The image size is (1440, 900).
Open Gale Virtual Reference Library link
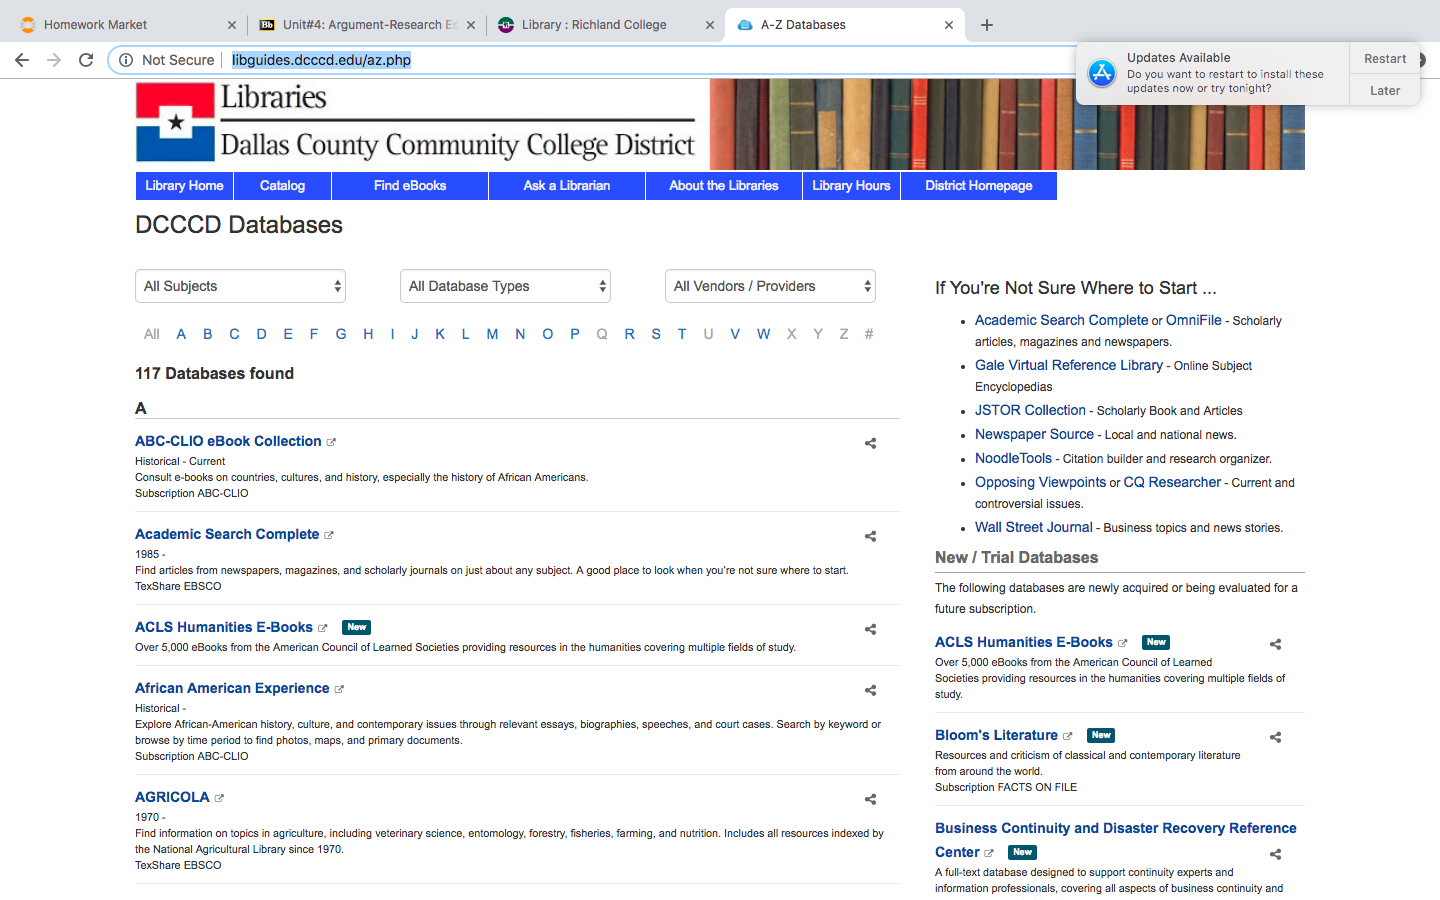coord(1069,365)
